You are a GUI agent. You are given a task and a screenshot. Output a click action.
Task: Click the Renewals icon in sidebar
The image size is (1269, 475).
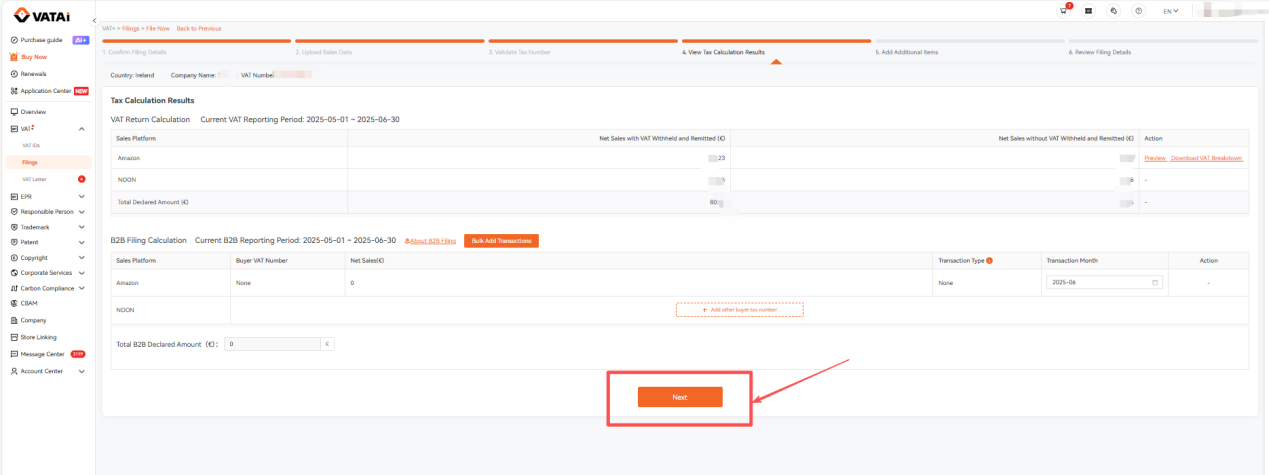click(x=14, y=74)
